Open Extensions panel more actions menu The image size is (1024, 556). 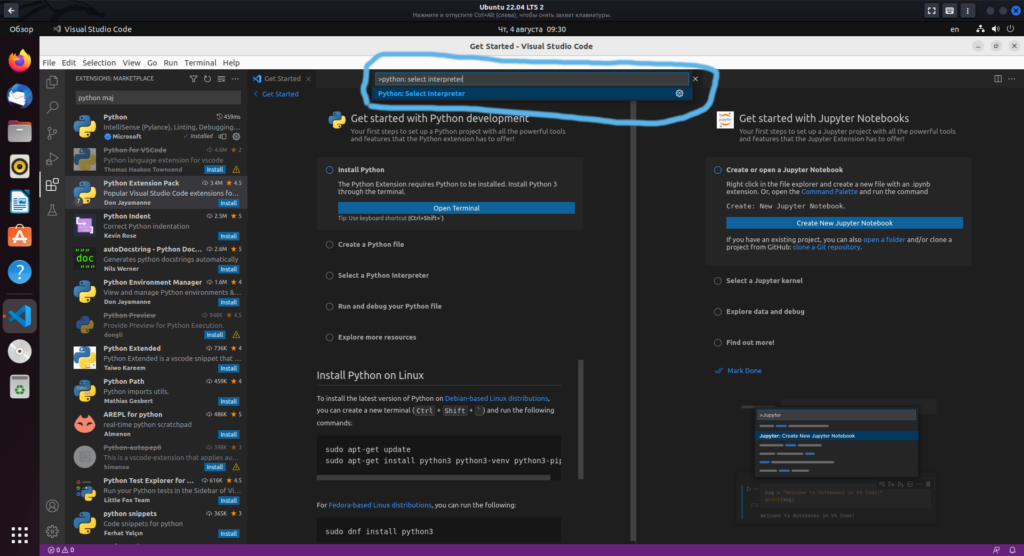(x=235, y=78)
